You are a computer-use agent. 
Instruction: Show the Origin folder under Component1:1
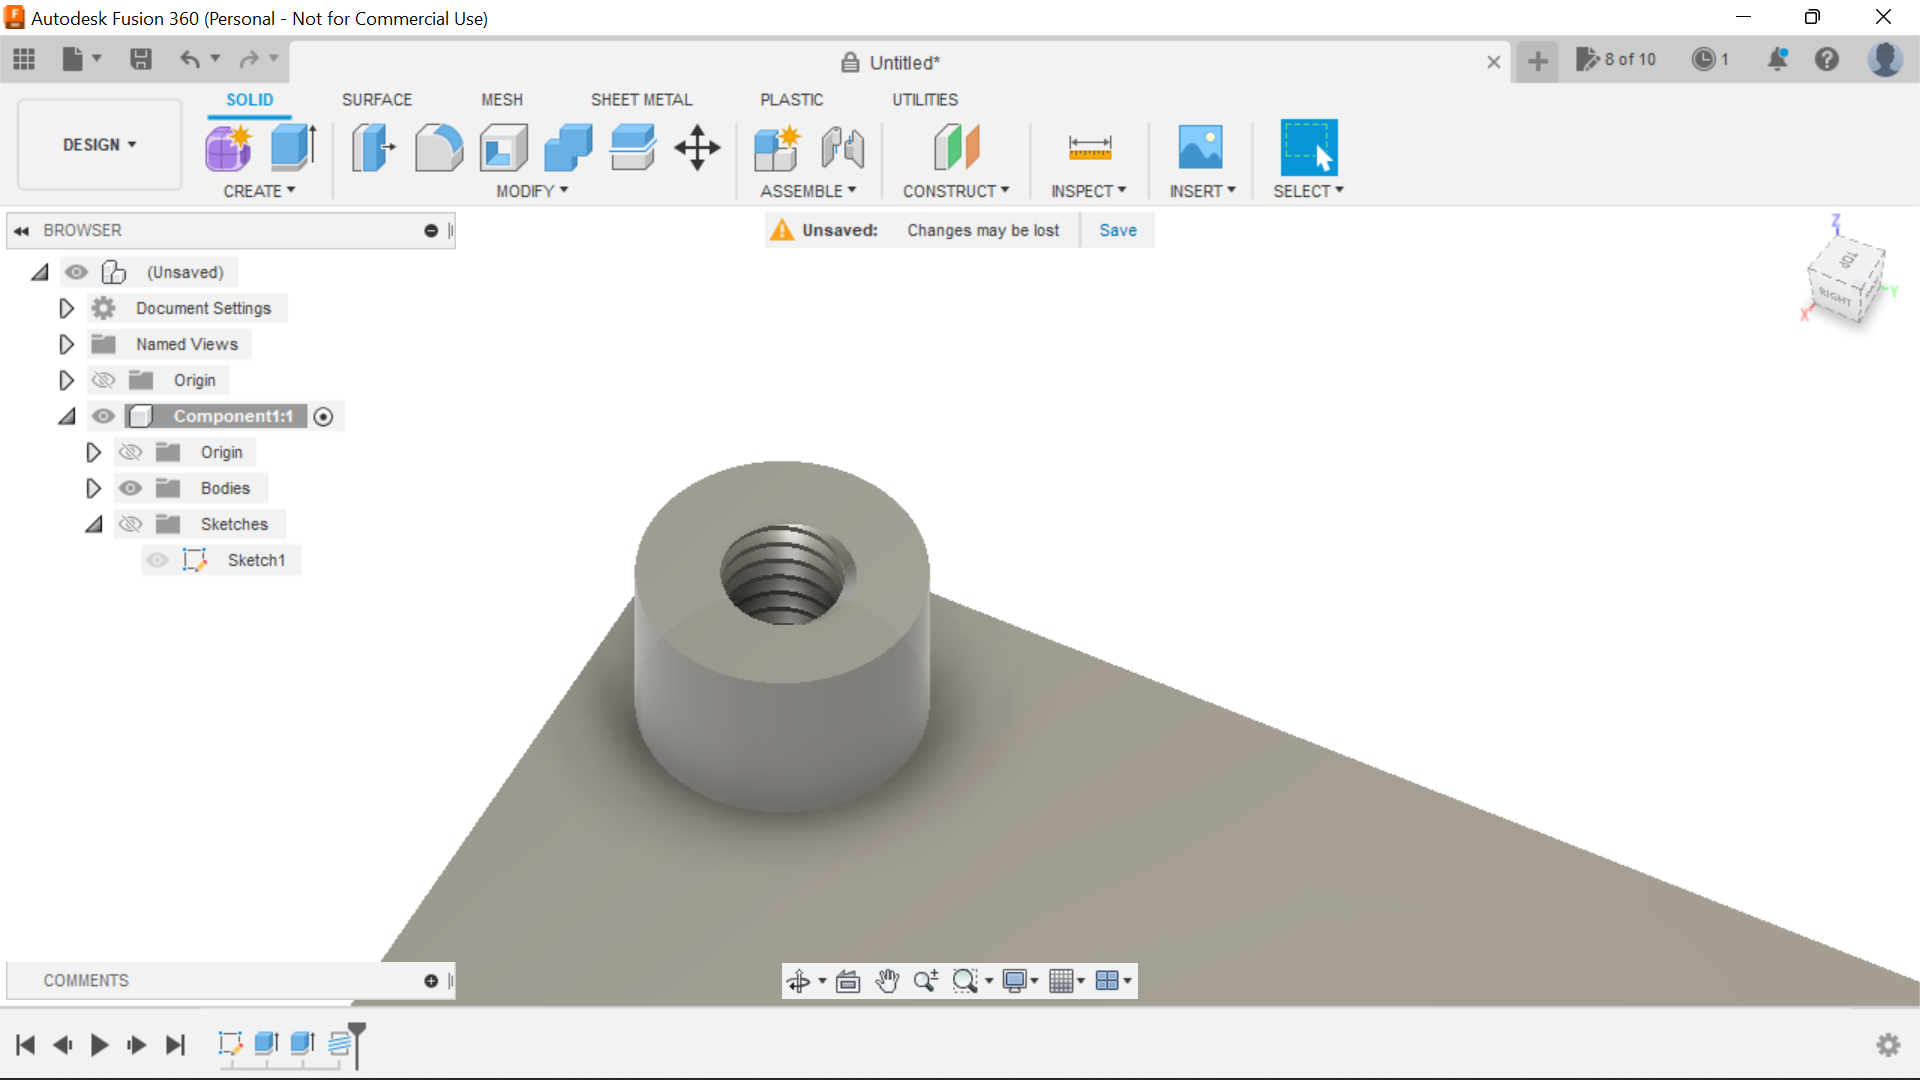pos(130,452)
